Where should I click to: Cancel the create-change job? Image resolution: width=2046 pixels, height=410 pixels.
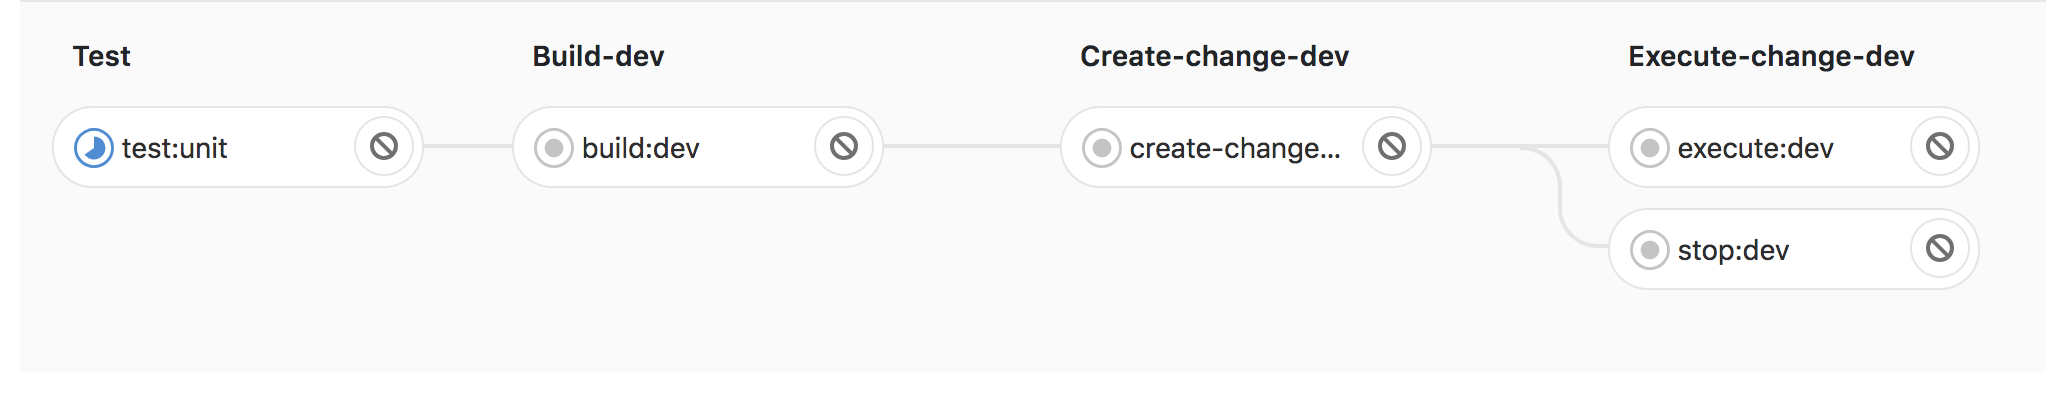[x=1392, y=147]
